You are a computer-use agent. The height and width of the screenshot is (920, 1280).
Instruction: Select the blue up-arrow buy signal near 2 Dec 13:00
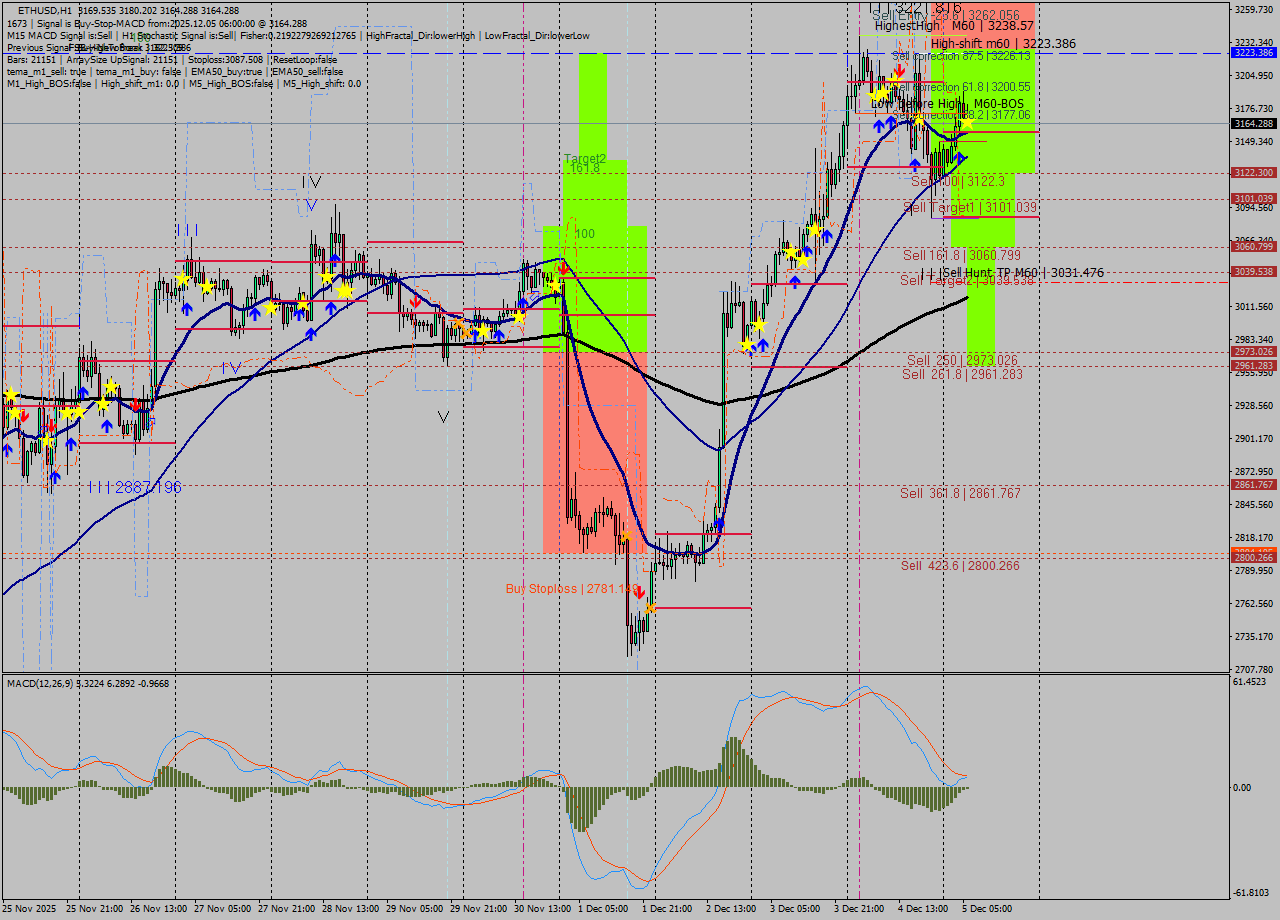point(719,523)
